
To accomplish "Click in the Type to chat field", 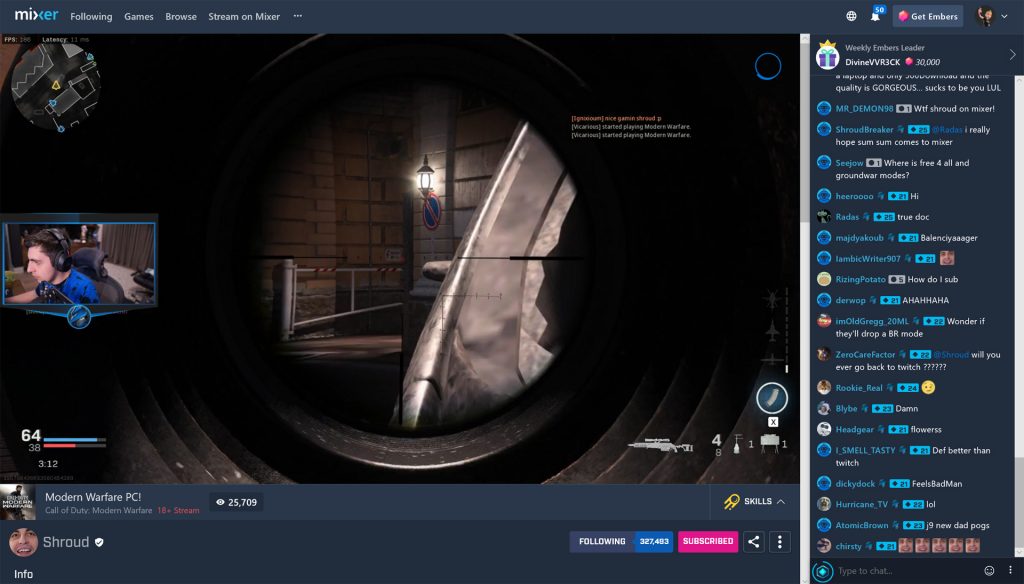I will [908, 571].
